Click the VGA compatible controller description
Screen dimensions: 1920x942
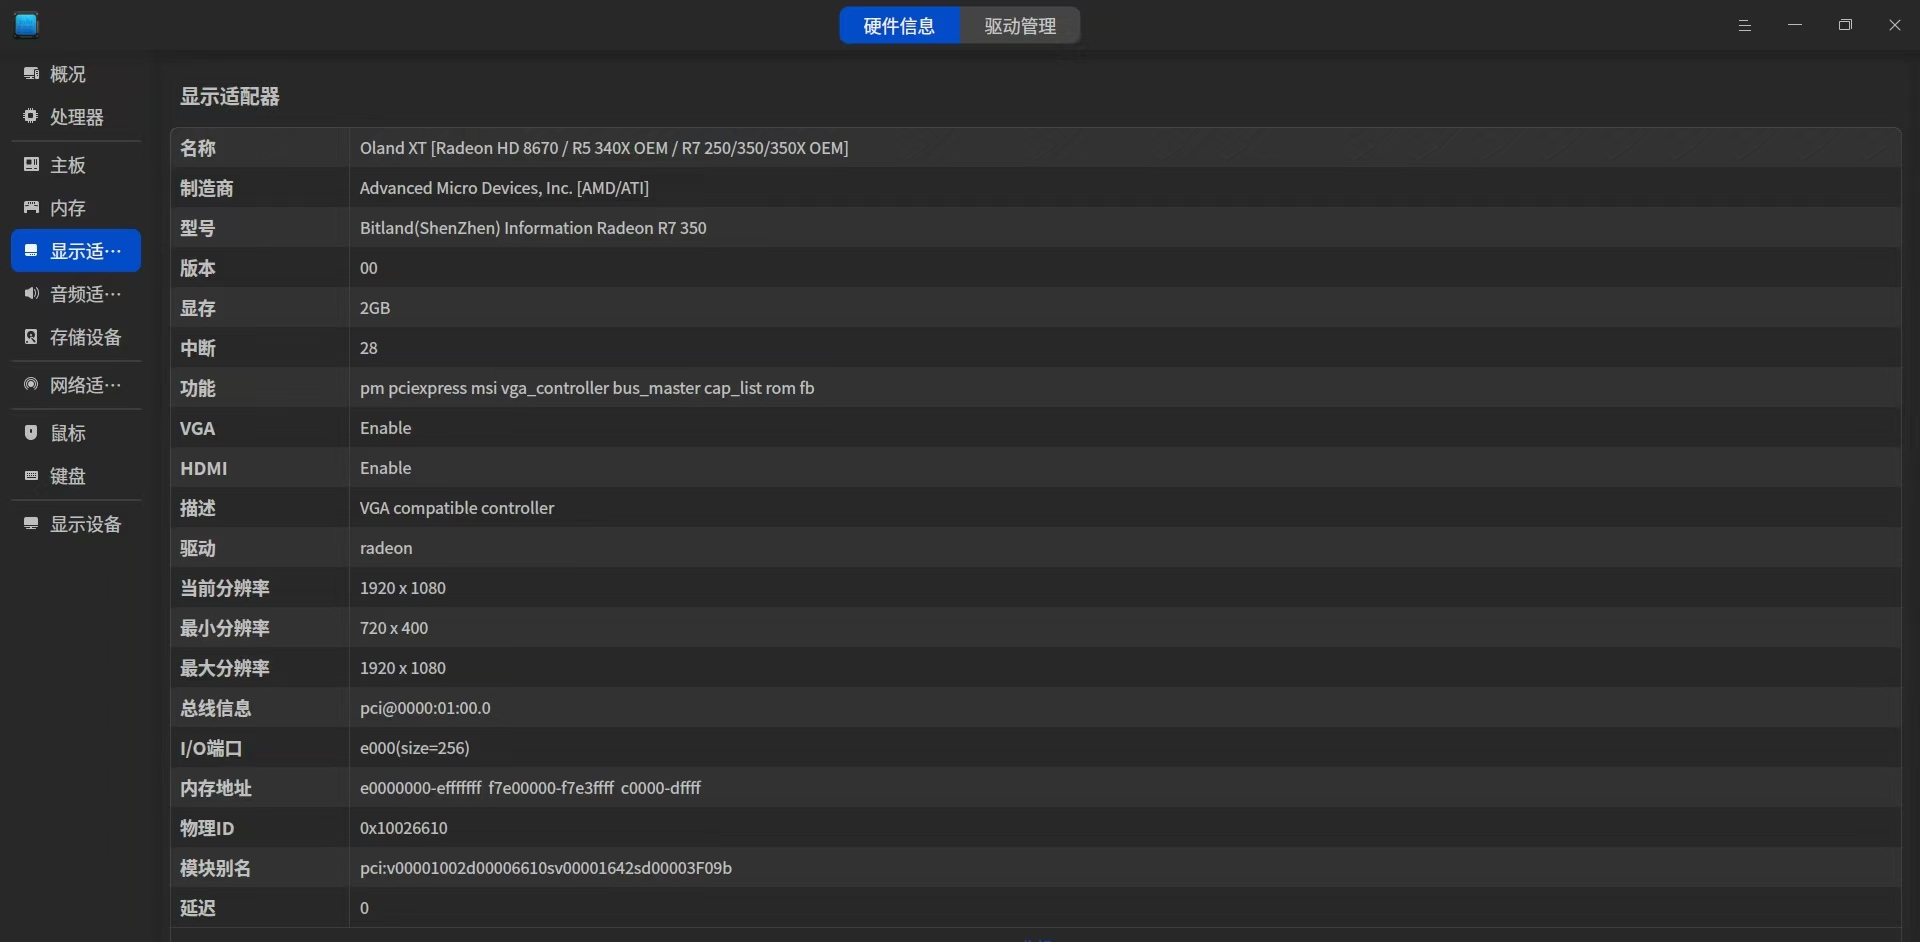[x=457, y=508]
